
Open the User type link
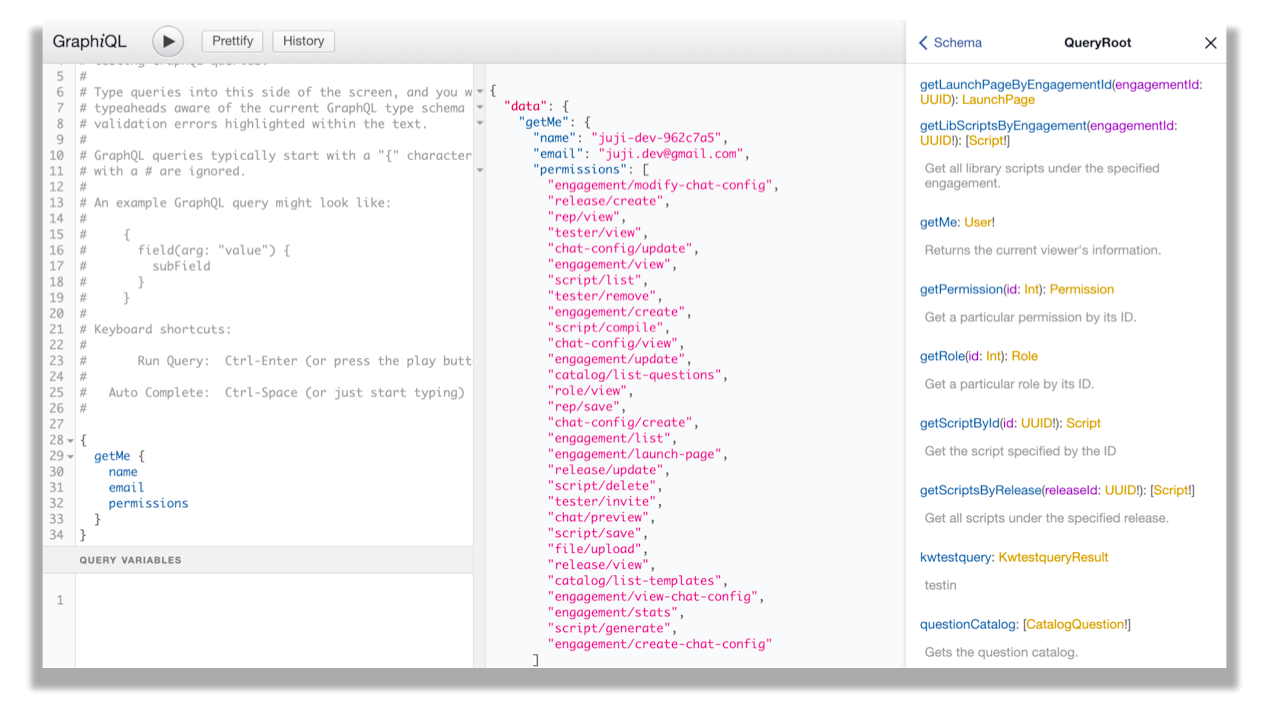[977, 222]
